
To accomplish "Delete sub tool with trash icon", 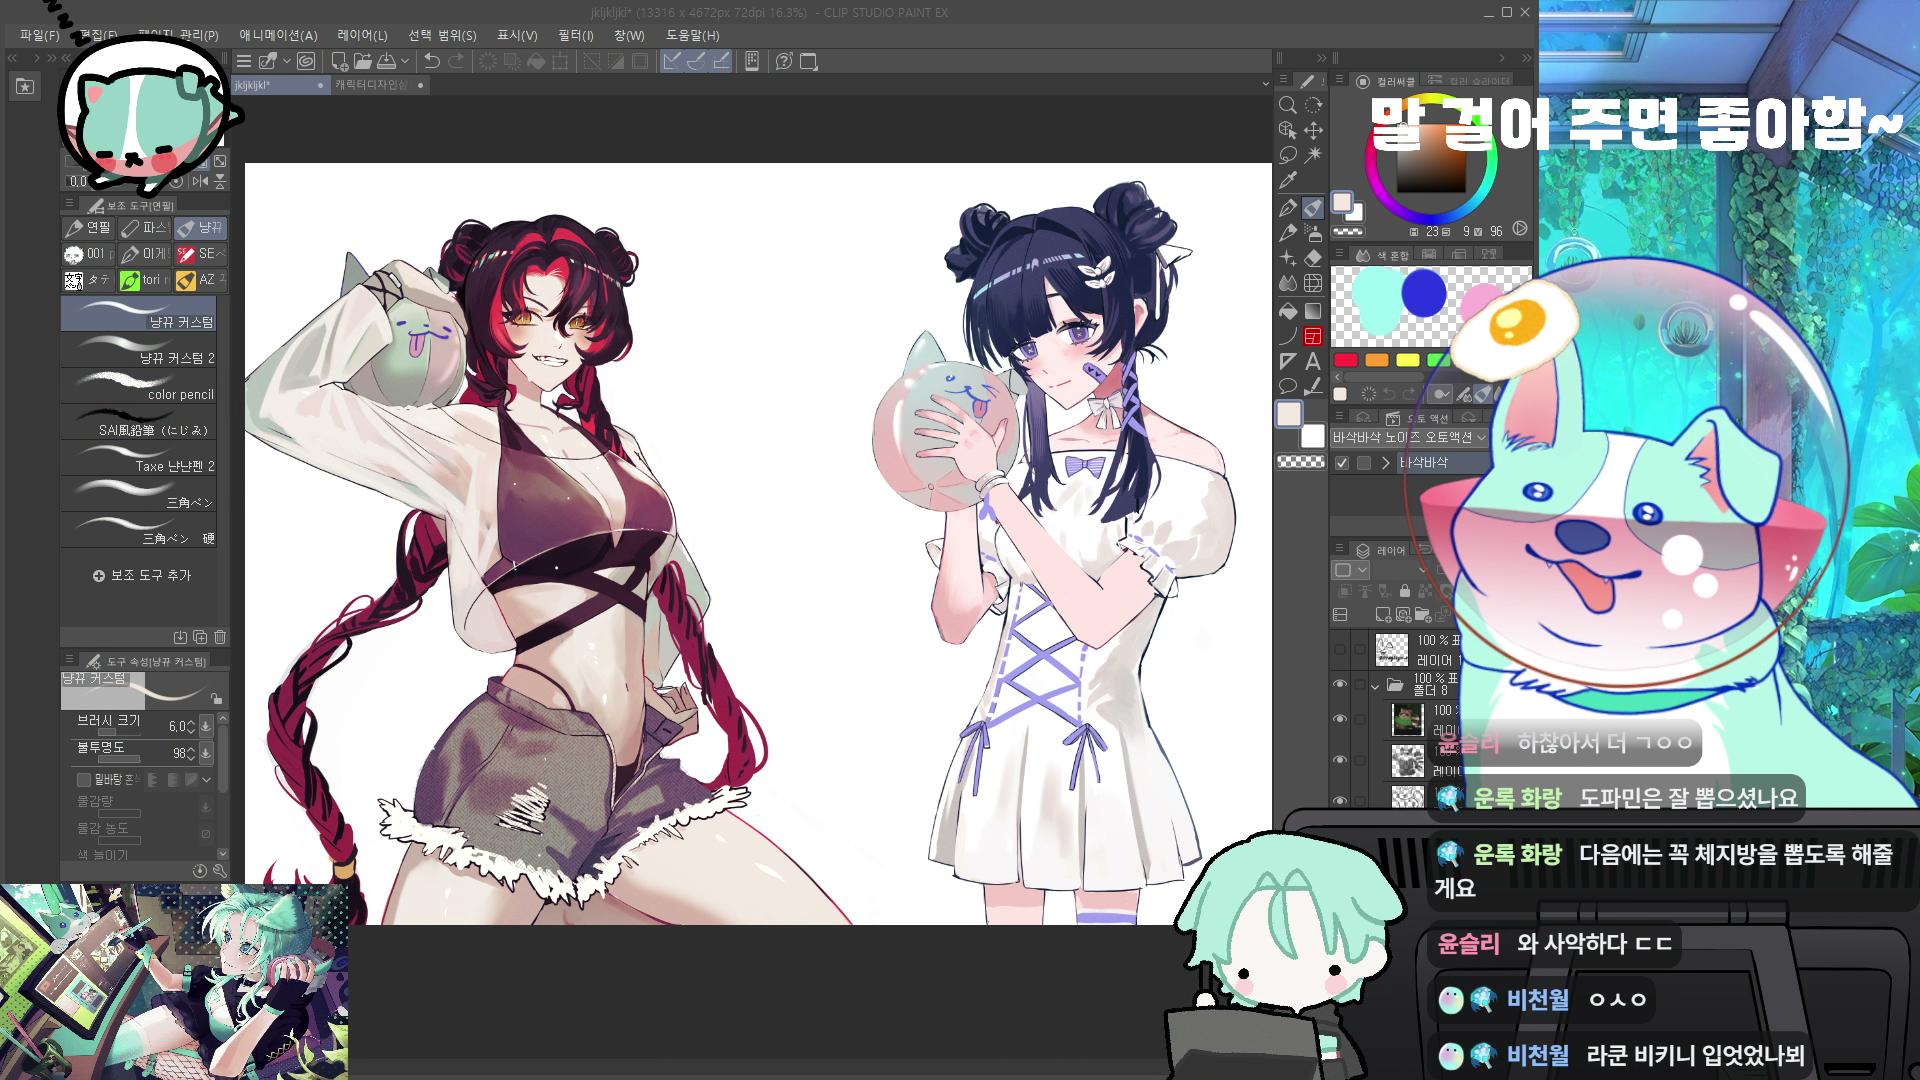I will 220,637.
